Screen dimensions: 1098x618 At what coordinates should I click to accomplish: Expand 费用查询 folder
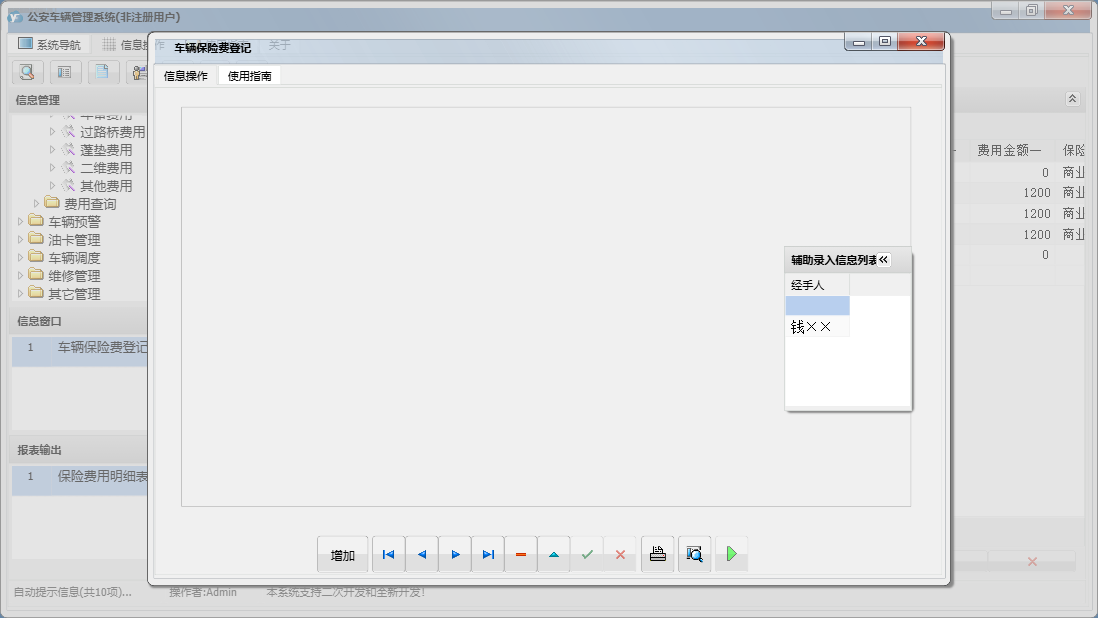point(36,204)
